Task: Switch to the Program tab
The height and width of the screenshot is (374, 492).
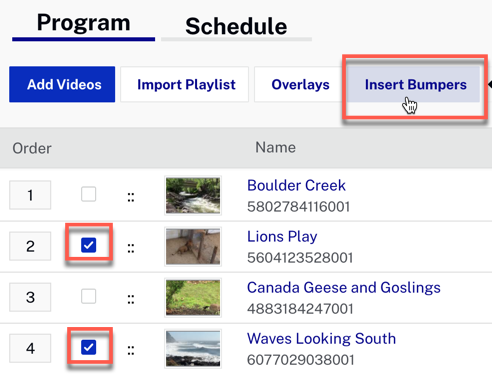Action: (83, 24)
